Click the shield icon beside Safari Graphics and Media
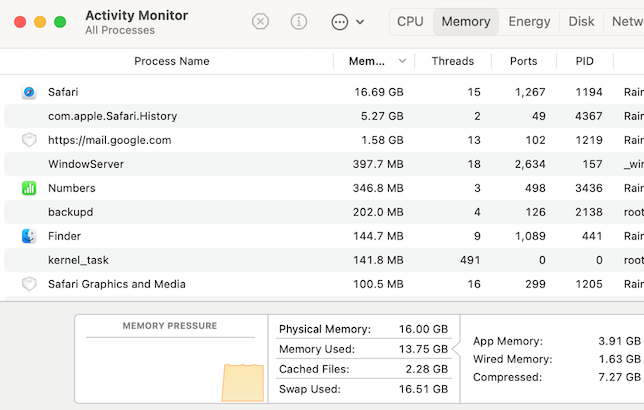This screenshot has width=644, height=410. click(29, 284)
